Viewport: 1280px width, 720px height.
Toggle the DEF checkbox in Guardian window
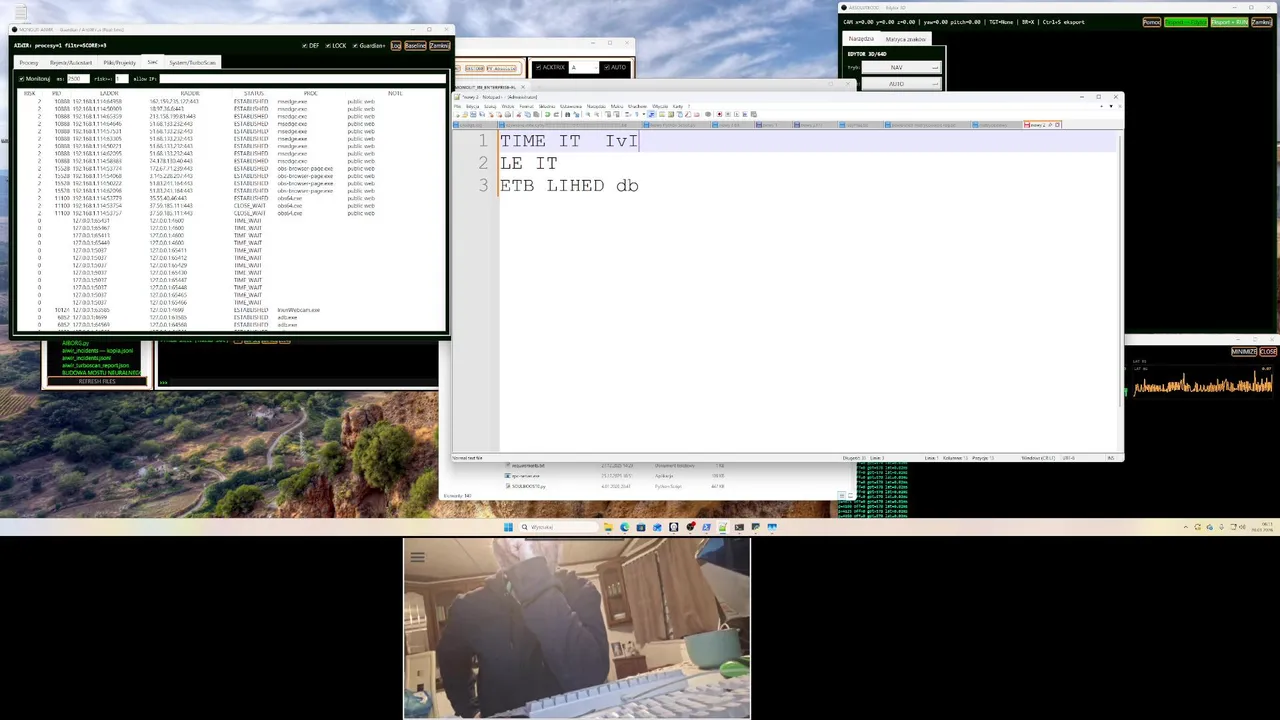(305, 45)
